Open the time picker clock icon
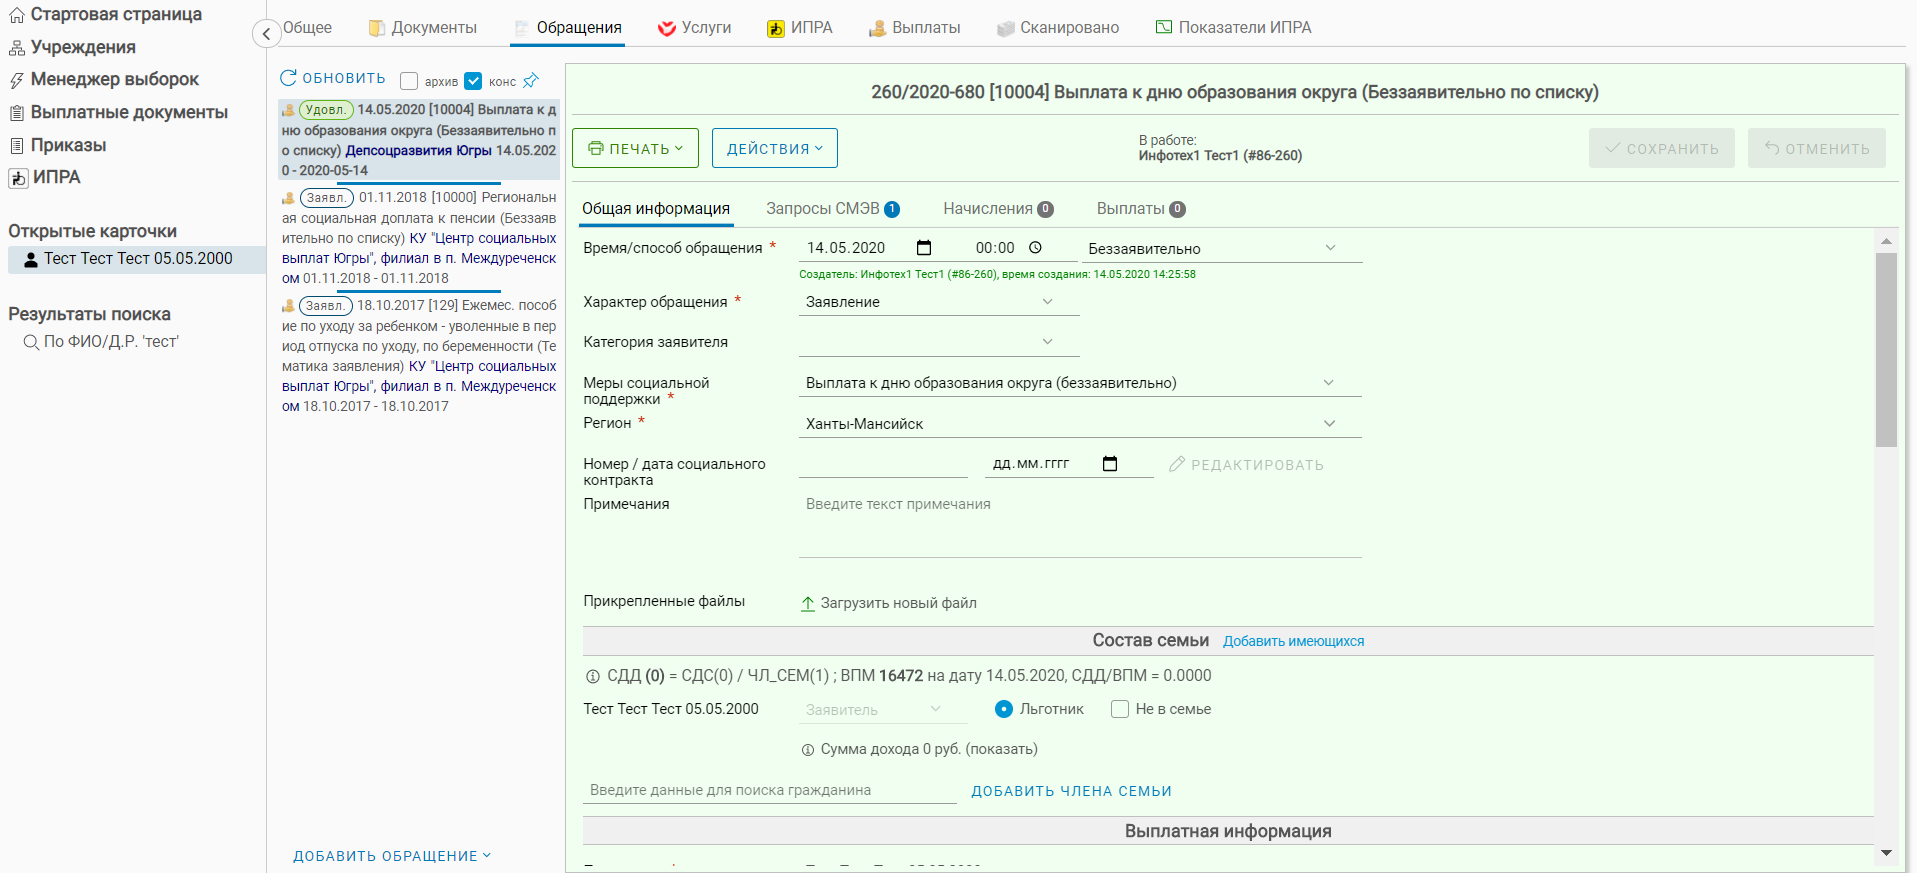 coord(1036,248)
